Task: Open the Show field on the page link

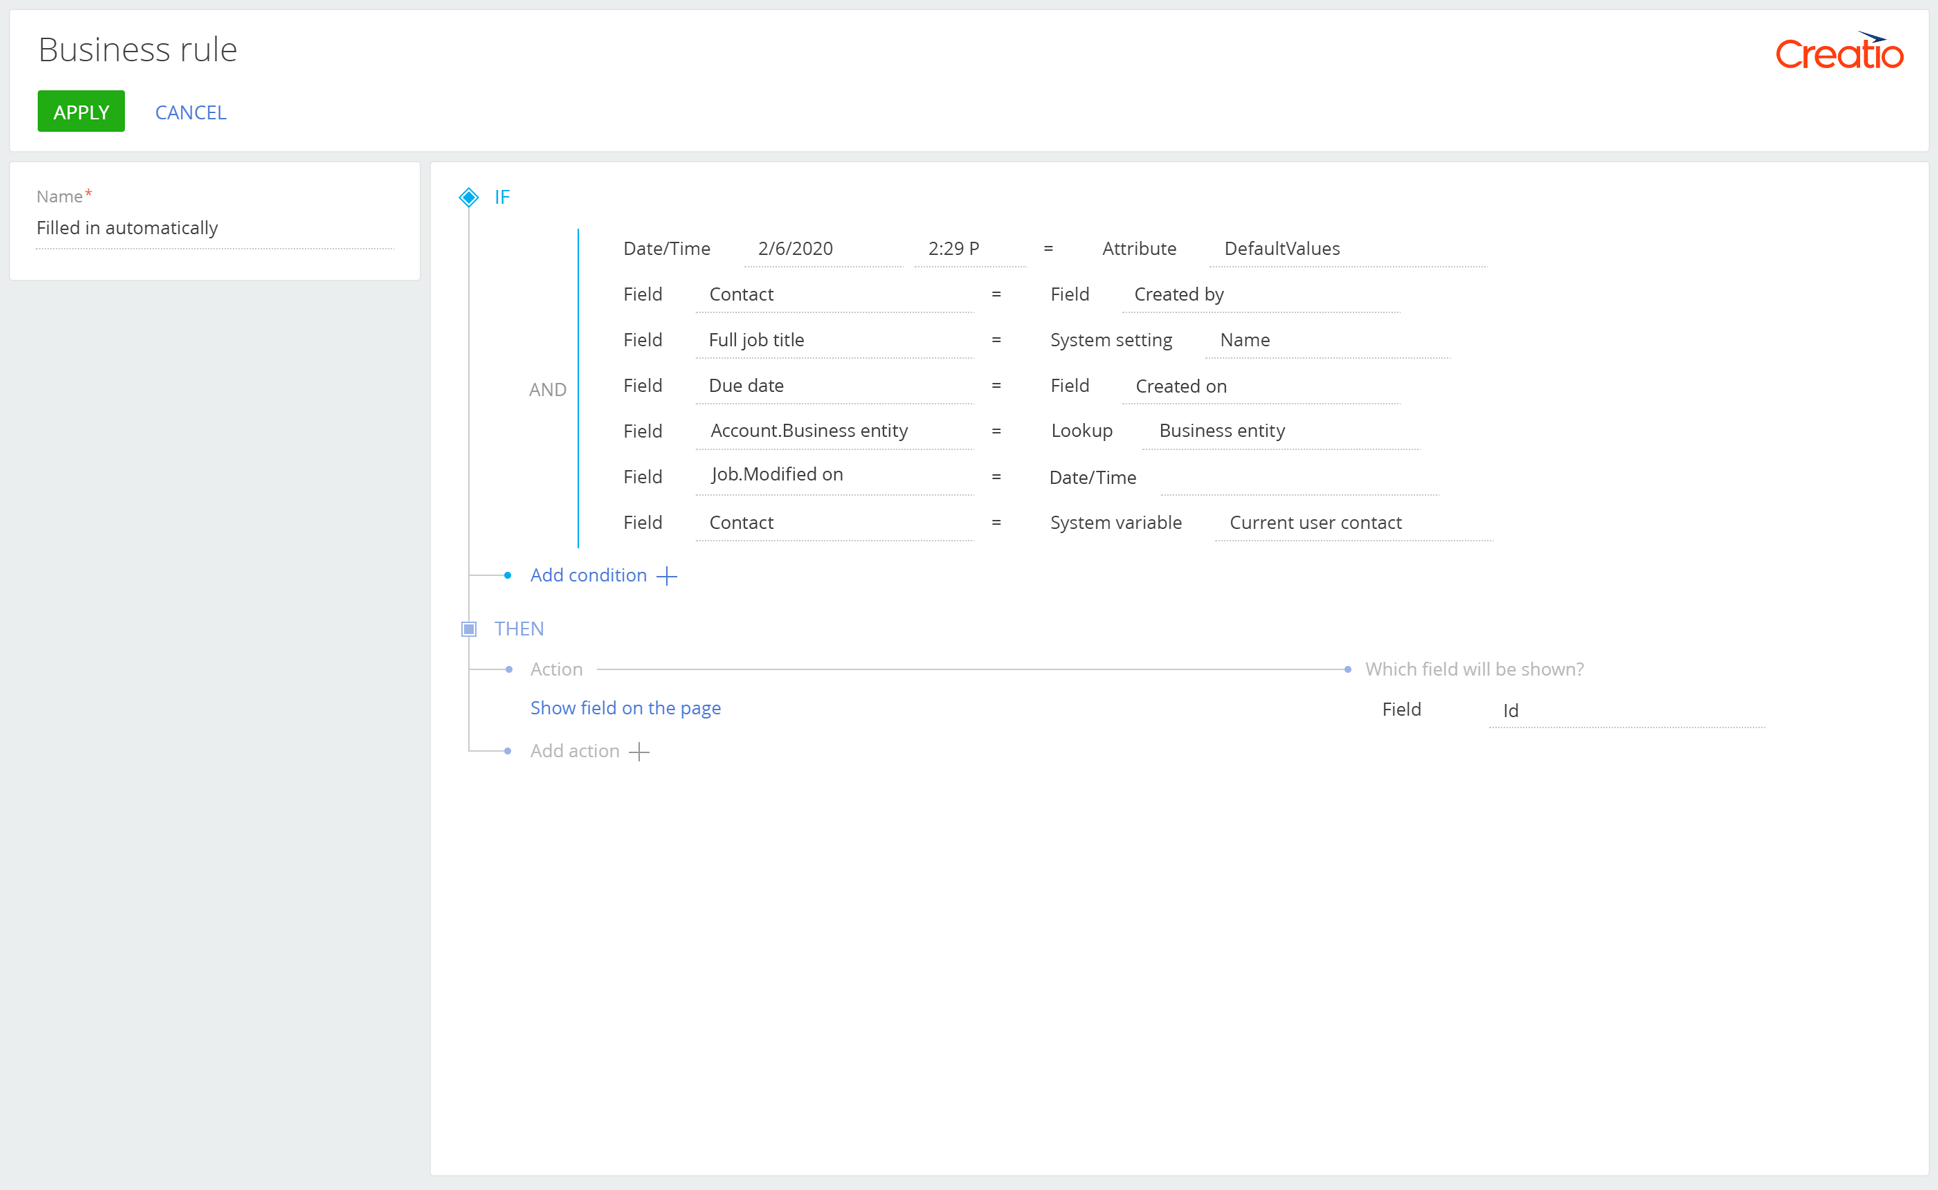Action: (x=625, y=707)
